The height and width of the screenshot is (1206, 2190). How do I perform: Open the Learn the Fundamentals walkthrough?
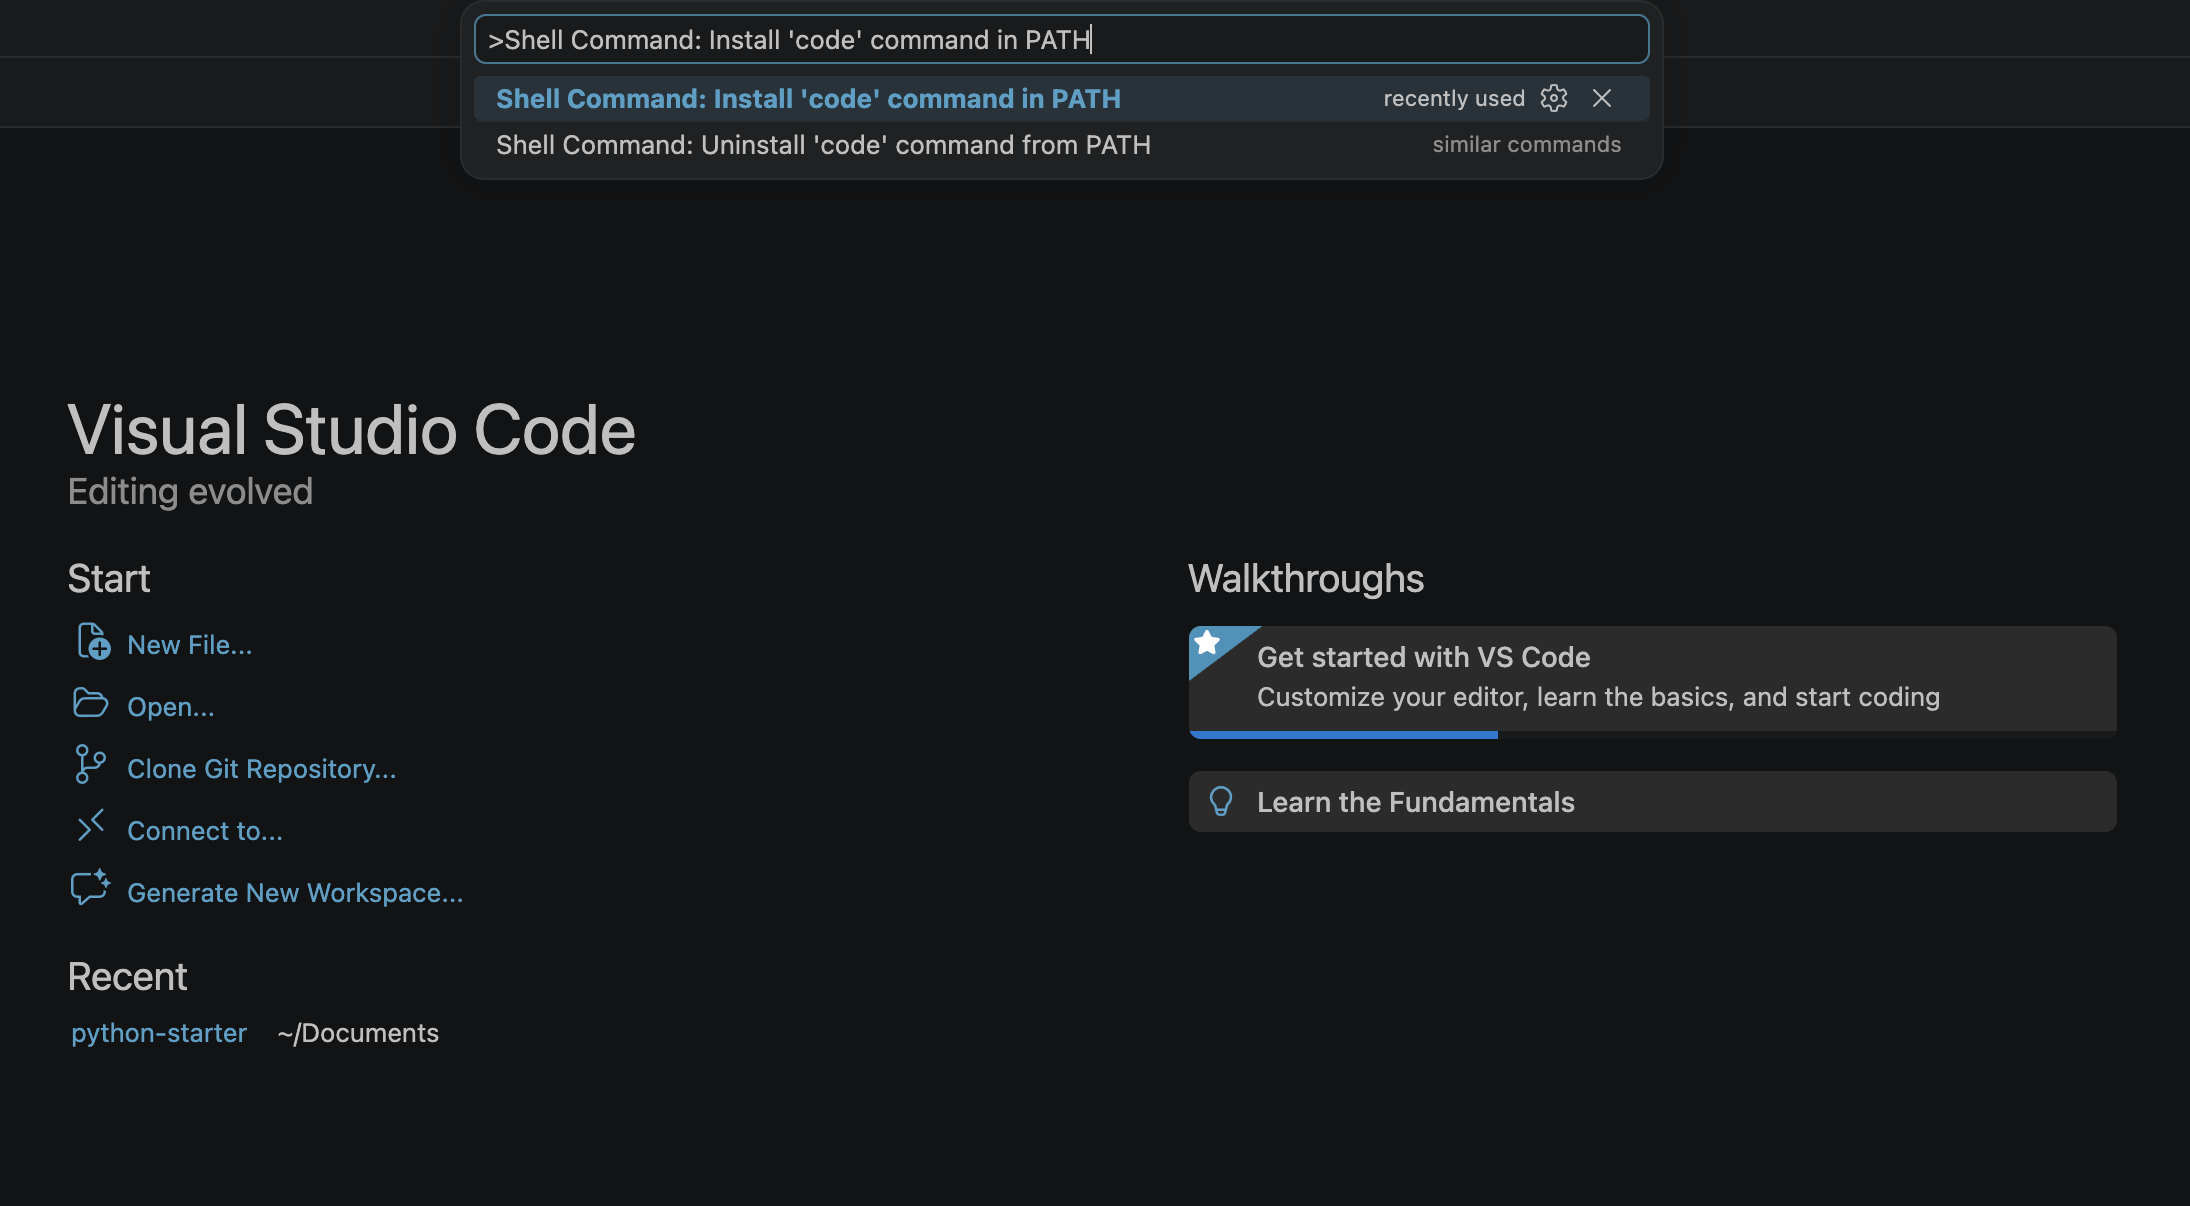click(1652, 801)
